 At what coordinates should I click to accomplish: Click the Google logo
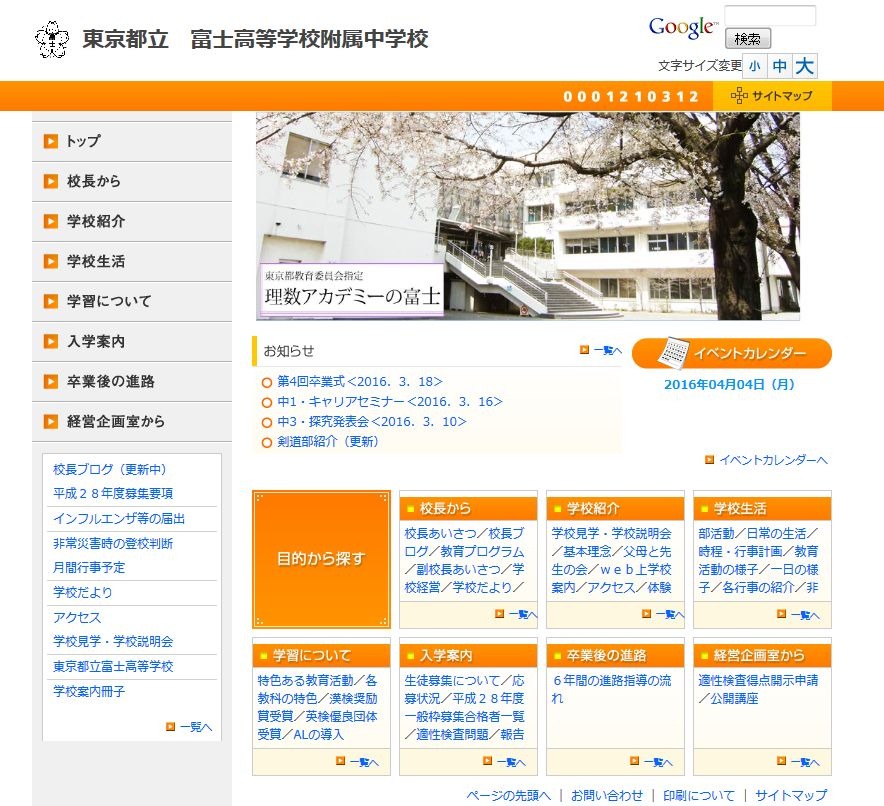683,28
